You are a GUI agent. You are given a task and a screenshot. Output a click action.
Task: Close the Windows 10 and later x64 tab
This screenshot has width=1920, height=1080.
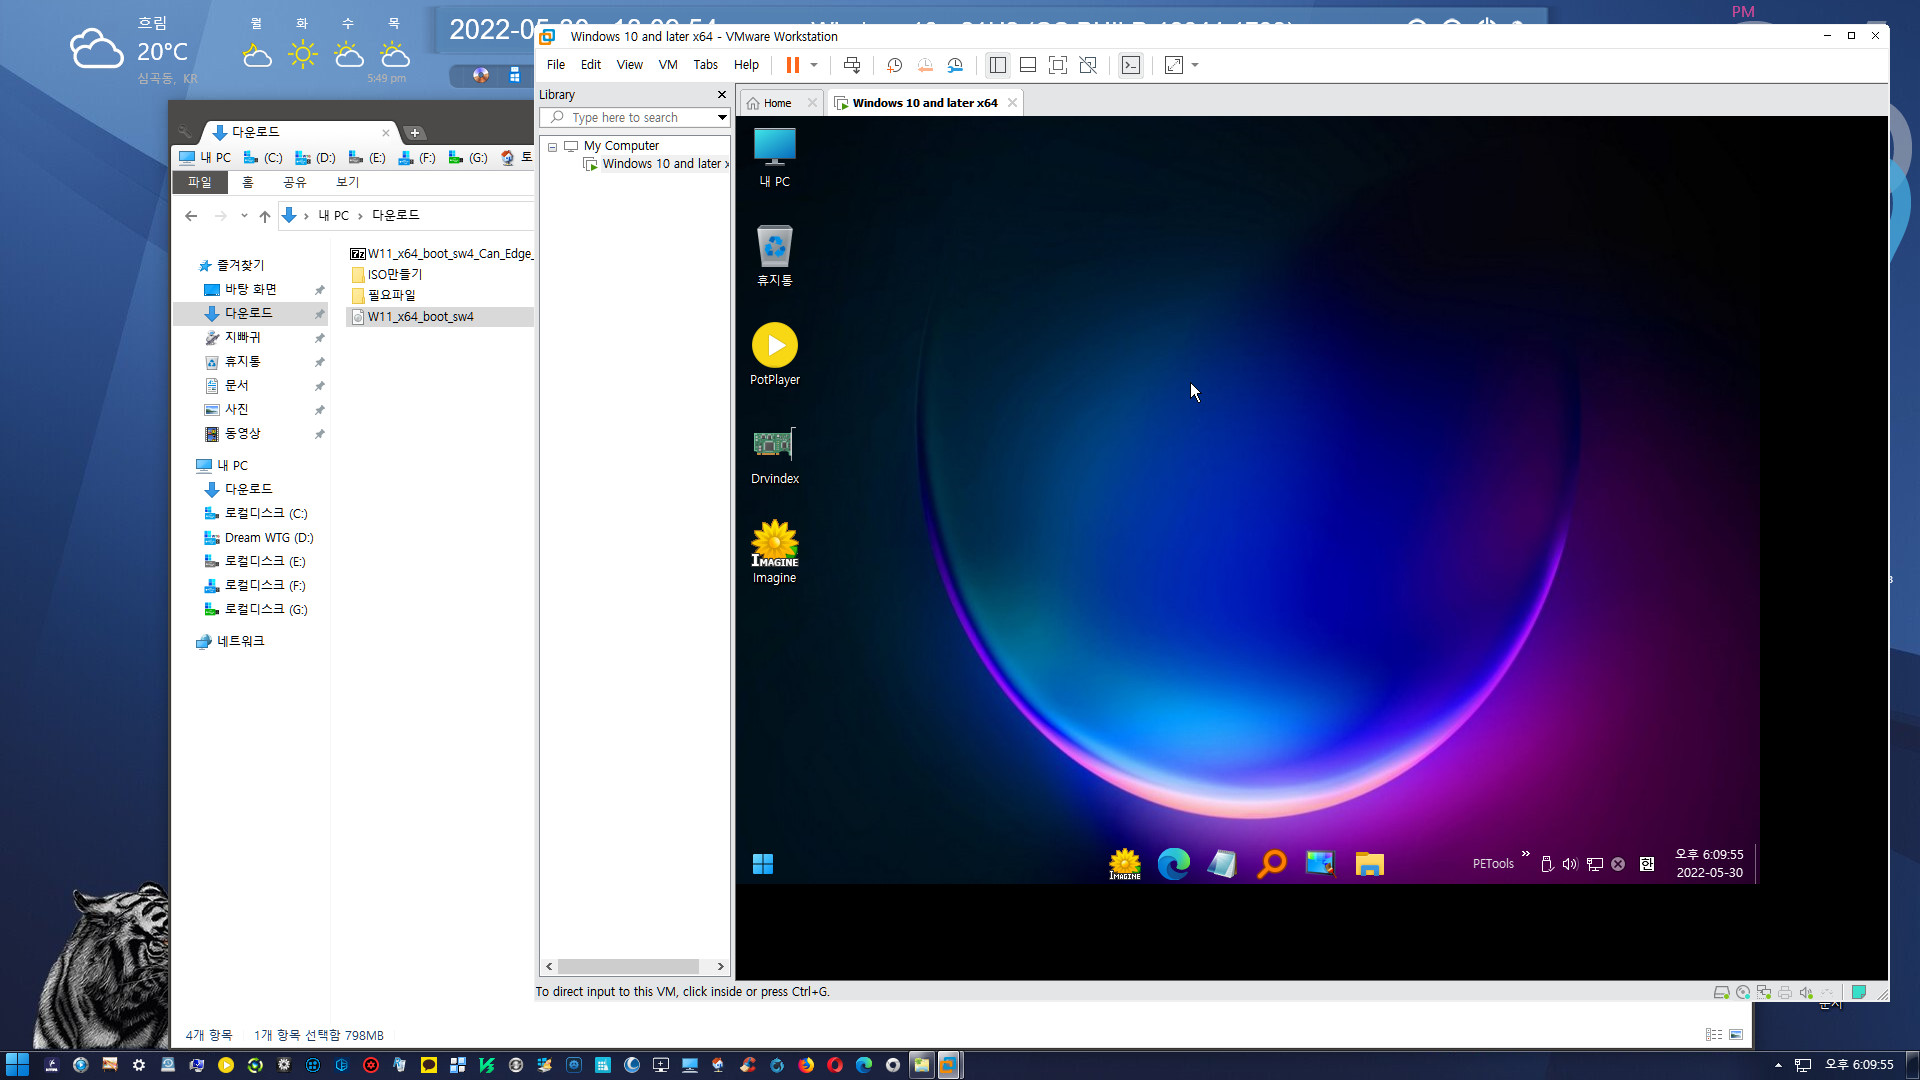pyautogui.click(x=1012, y=103)
